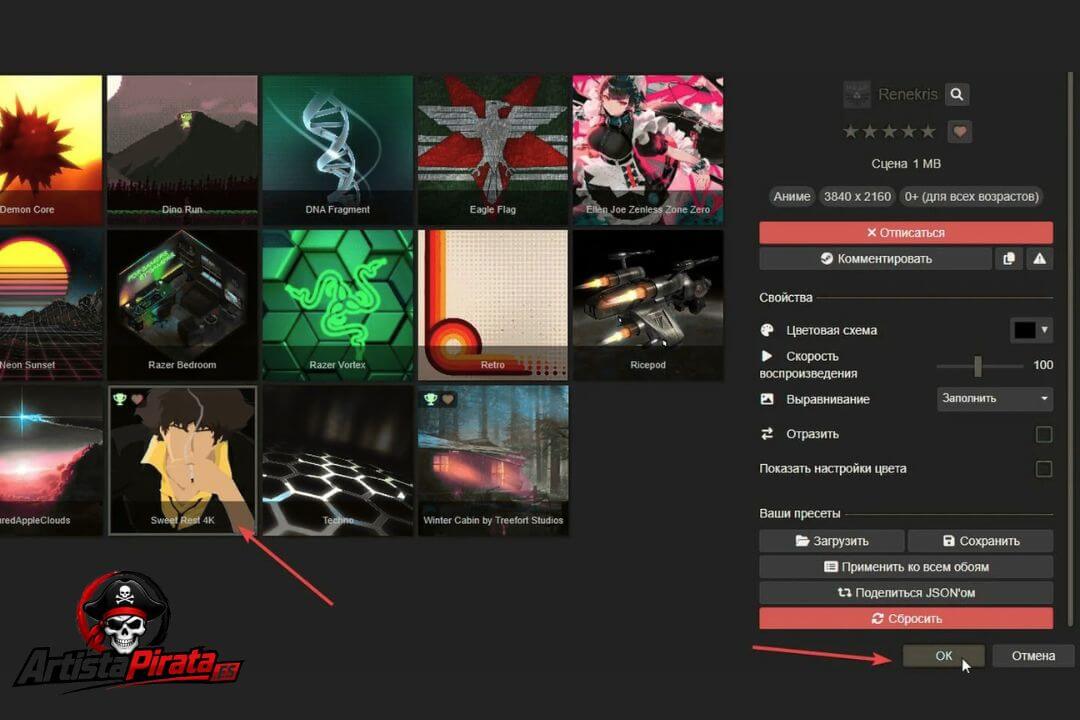Copy wallpaper link using the copy icon

click(x=1009, y=259)
